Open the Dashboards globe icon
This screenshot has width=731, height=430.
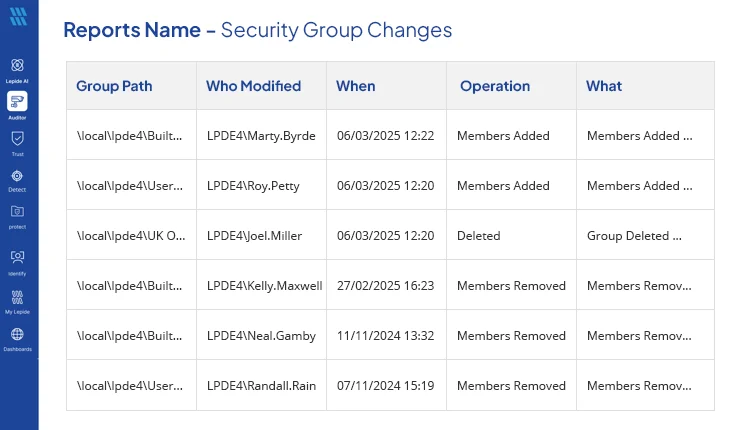coord(17,334)
